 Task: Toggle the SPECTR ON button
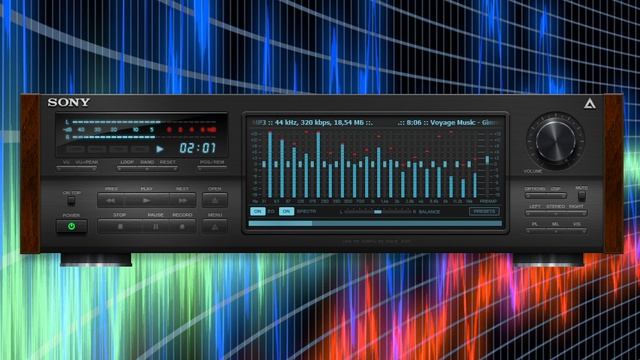286,211
